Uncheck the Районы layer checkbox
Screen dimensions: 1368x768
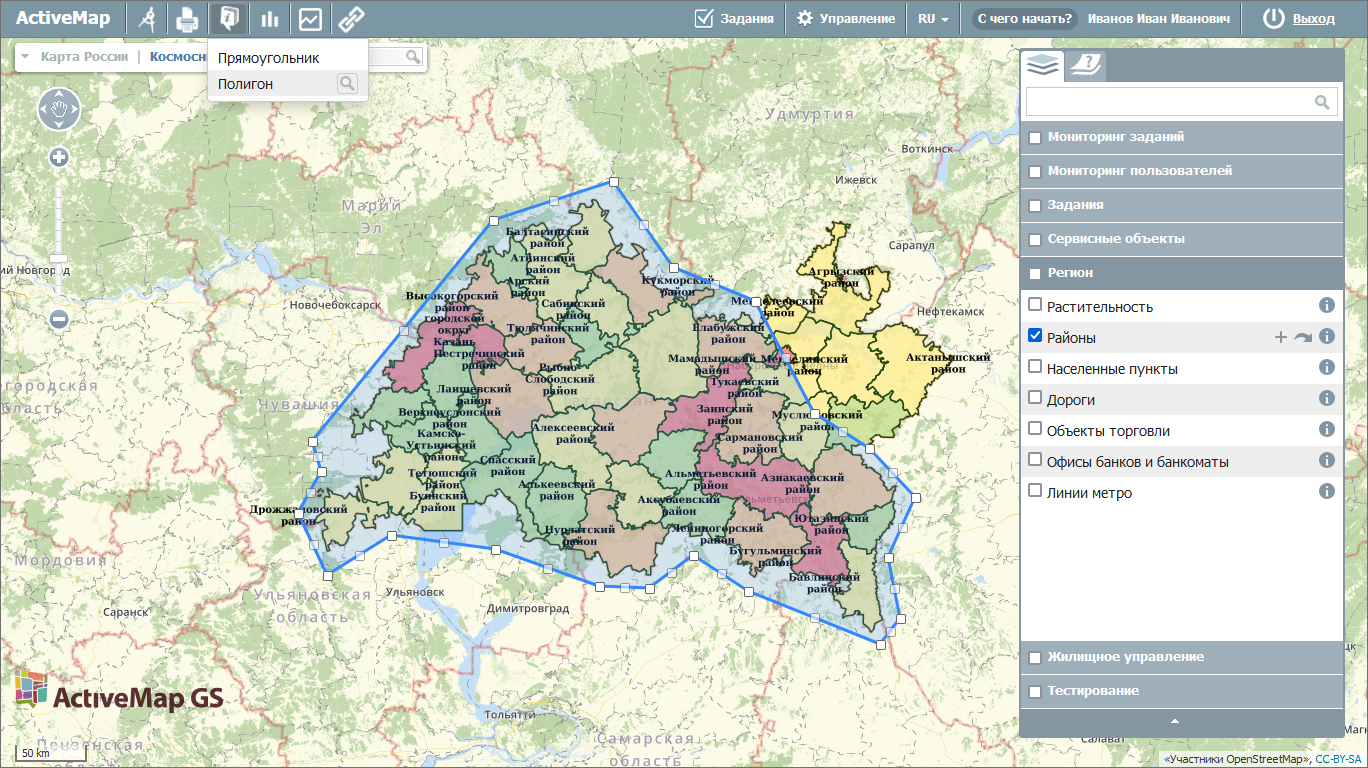point(1035,336)
